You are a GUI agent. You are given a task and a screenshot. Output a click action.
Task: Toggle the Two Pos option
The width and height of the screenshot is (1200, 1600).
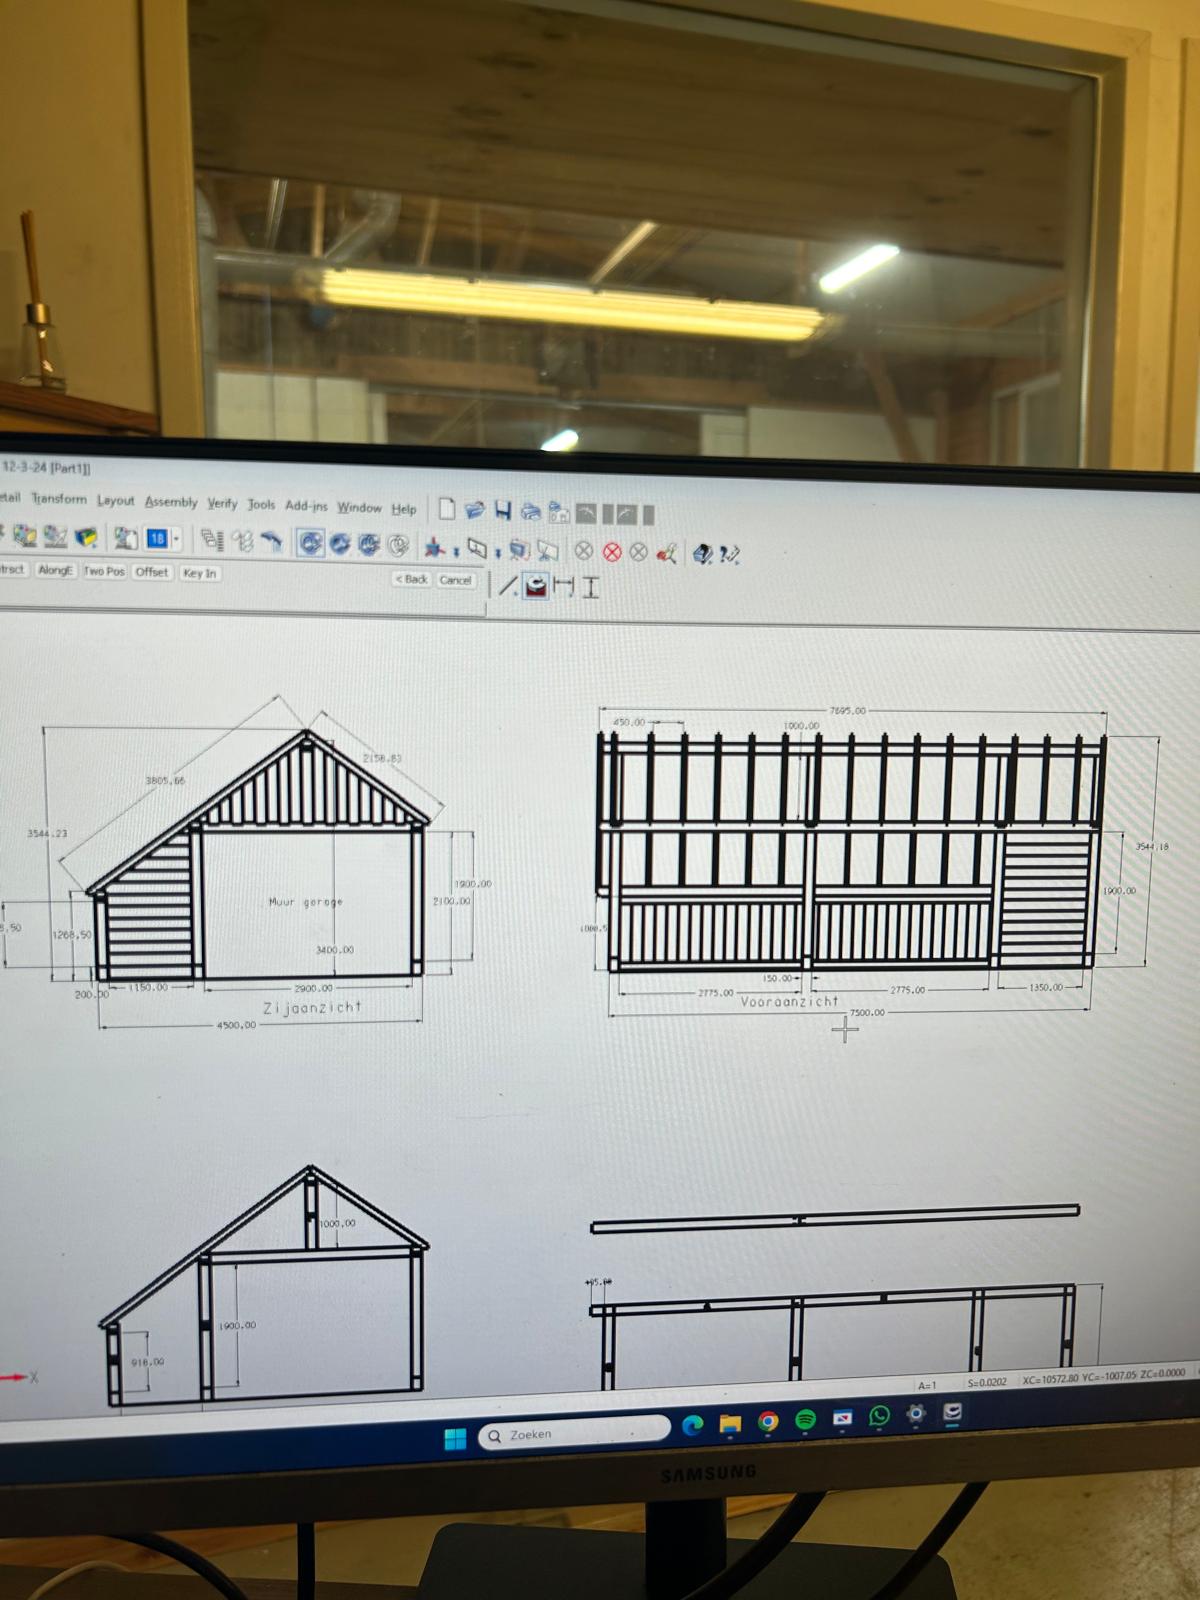104,571
